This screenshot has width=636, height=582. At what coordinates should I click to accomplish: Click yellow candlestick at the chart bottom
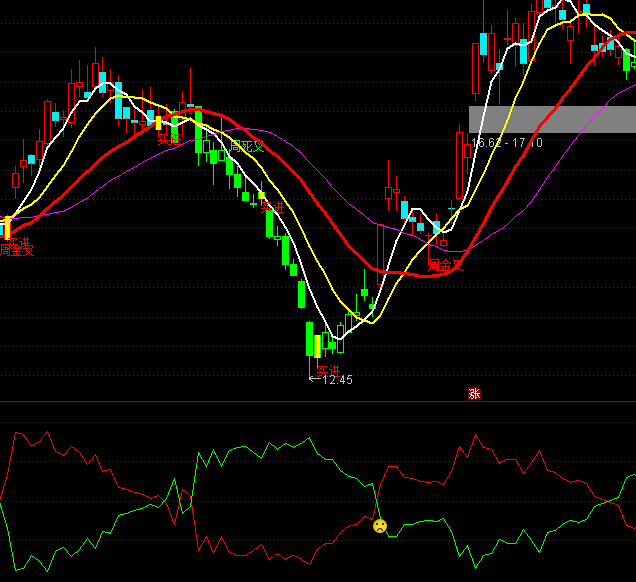tap(318, 346)
